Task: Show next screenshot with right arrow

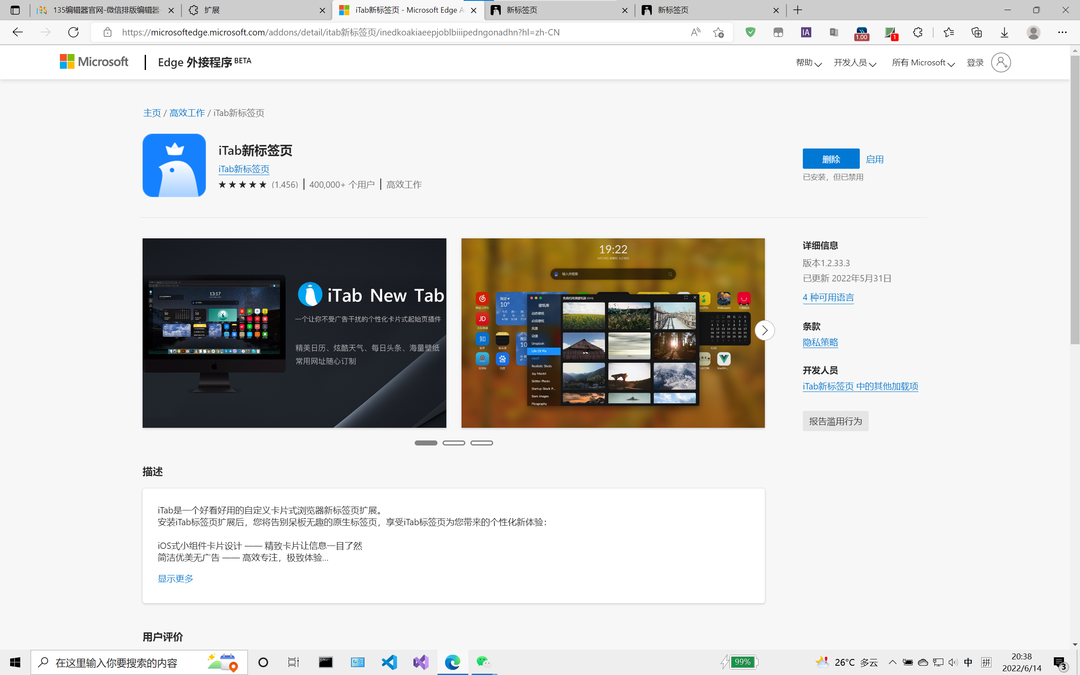Action: click(765, 331)
